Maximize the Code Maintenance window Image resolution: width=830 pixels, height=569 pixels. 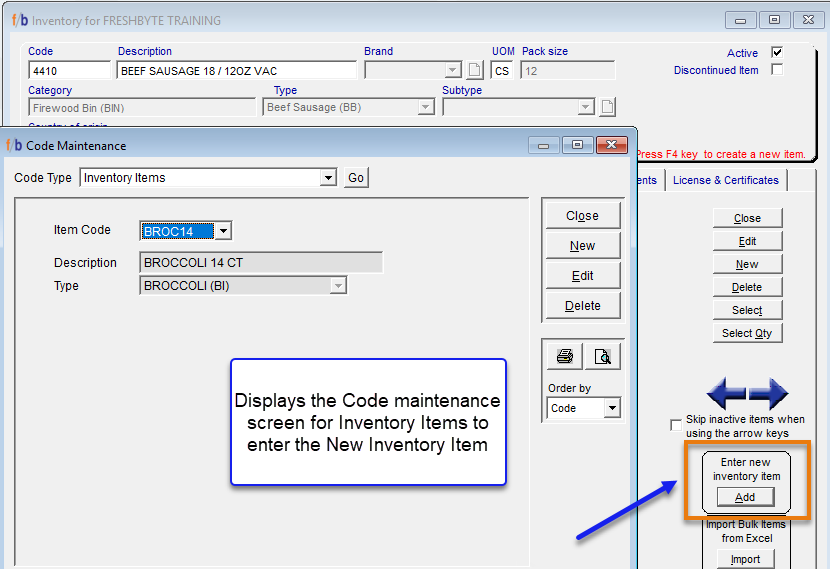tap(577, 145)
